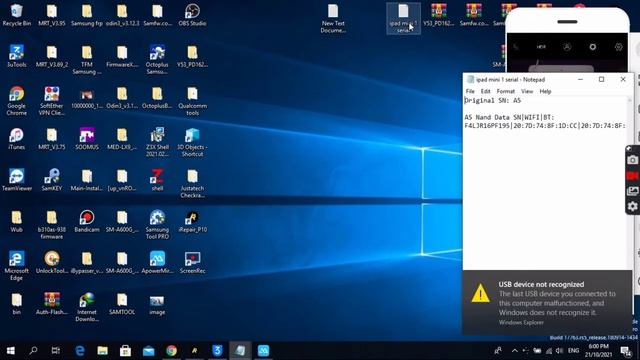
Task: Open the gallery icon in side toolbar
Action: [x=632, y=191]
